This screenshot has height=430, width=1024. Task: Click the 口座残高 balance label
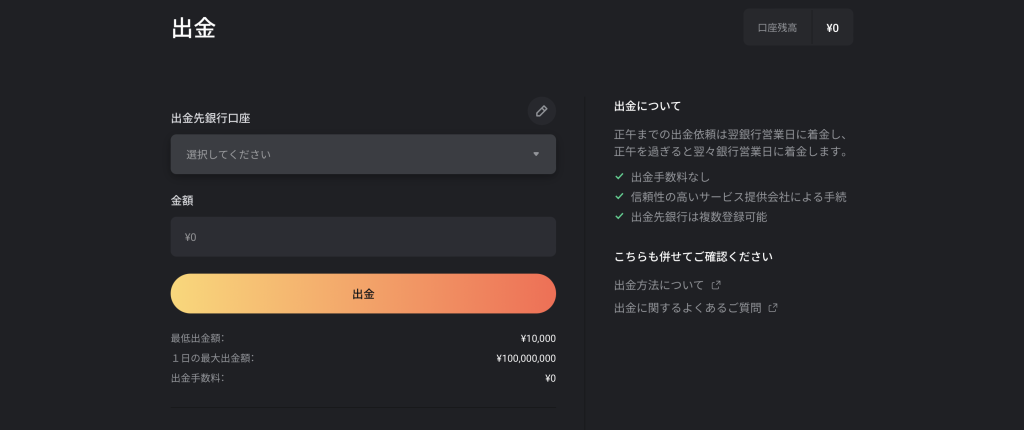click(777, 28)
